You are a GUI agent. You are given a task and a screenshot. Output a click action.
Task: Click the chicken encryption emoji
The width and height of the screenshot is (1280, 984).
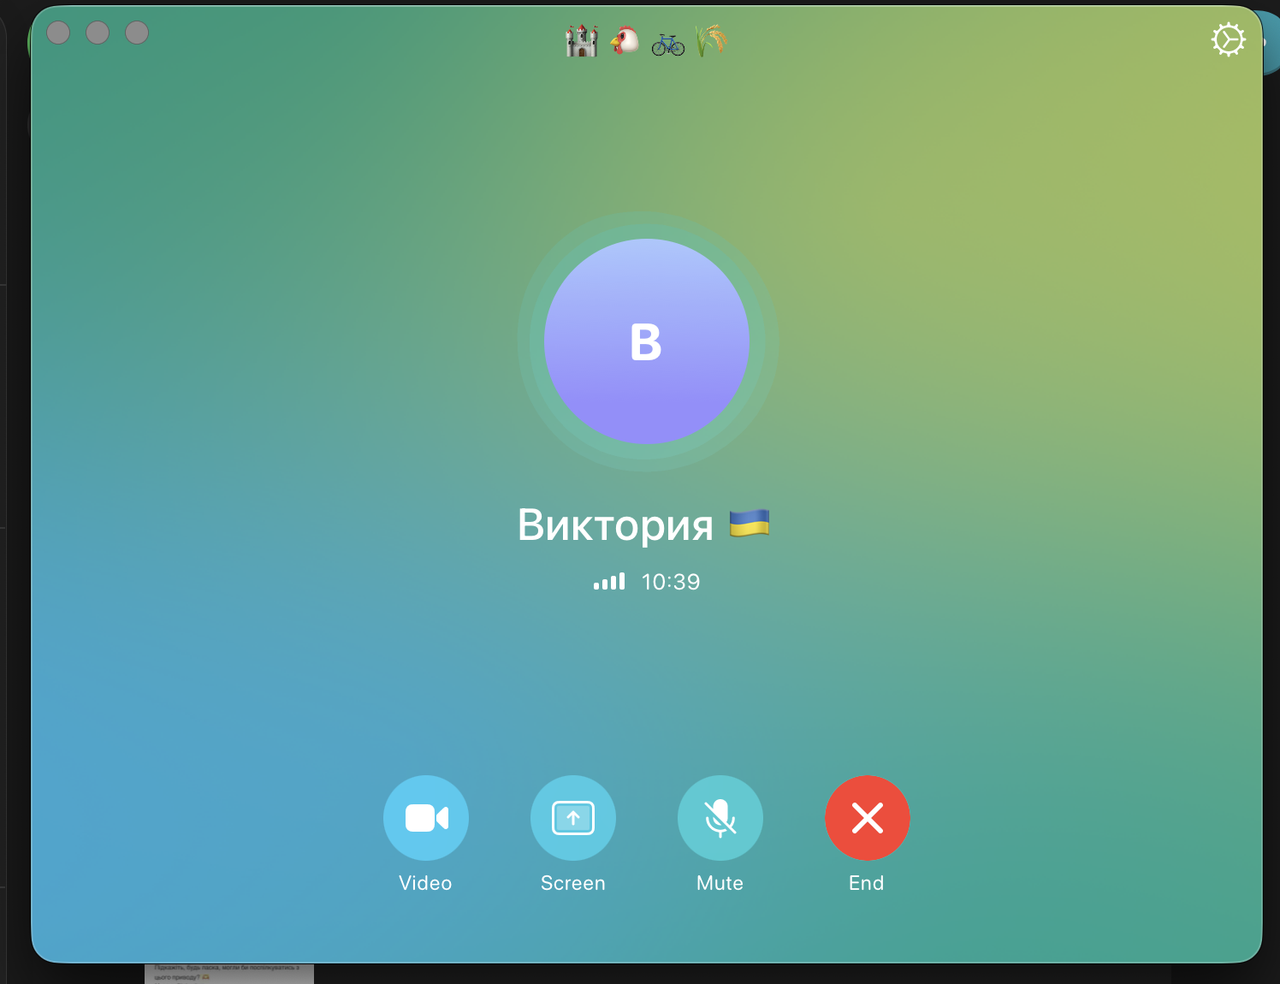[x=625, y=41]
